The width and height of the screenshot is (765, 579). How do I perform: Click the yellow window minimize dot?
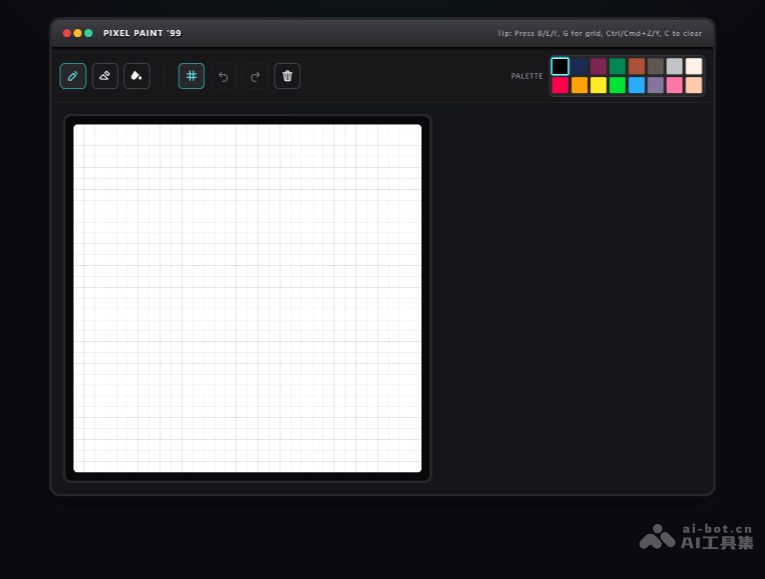[x=77, y=33]
